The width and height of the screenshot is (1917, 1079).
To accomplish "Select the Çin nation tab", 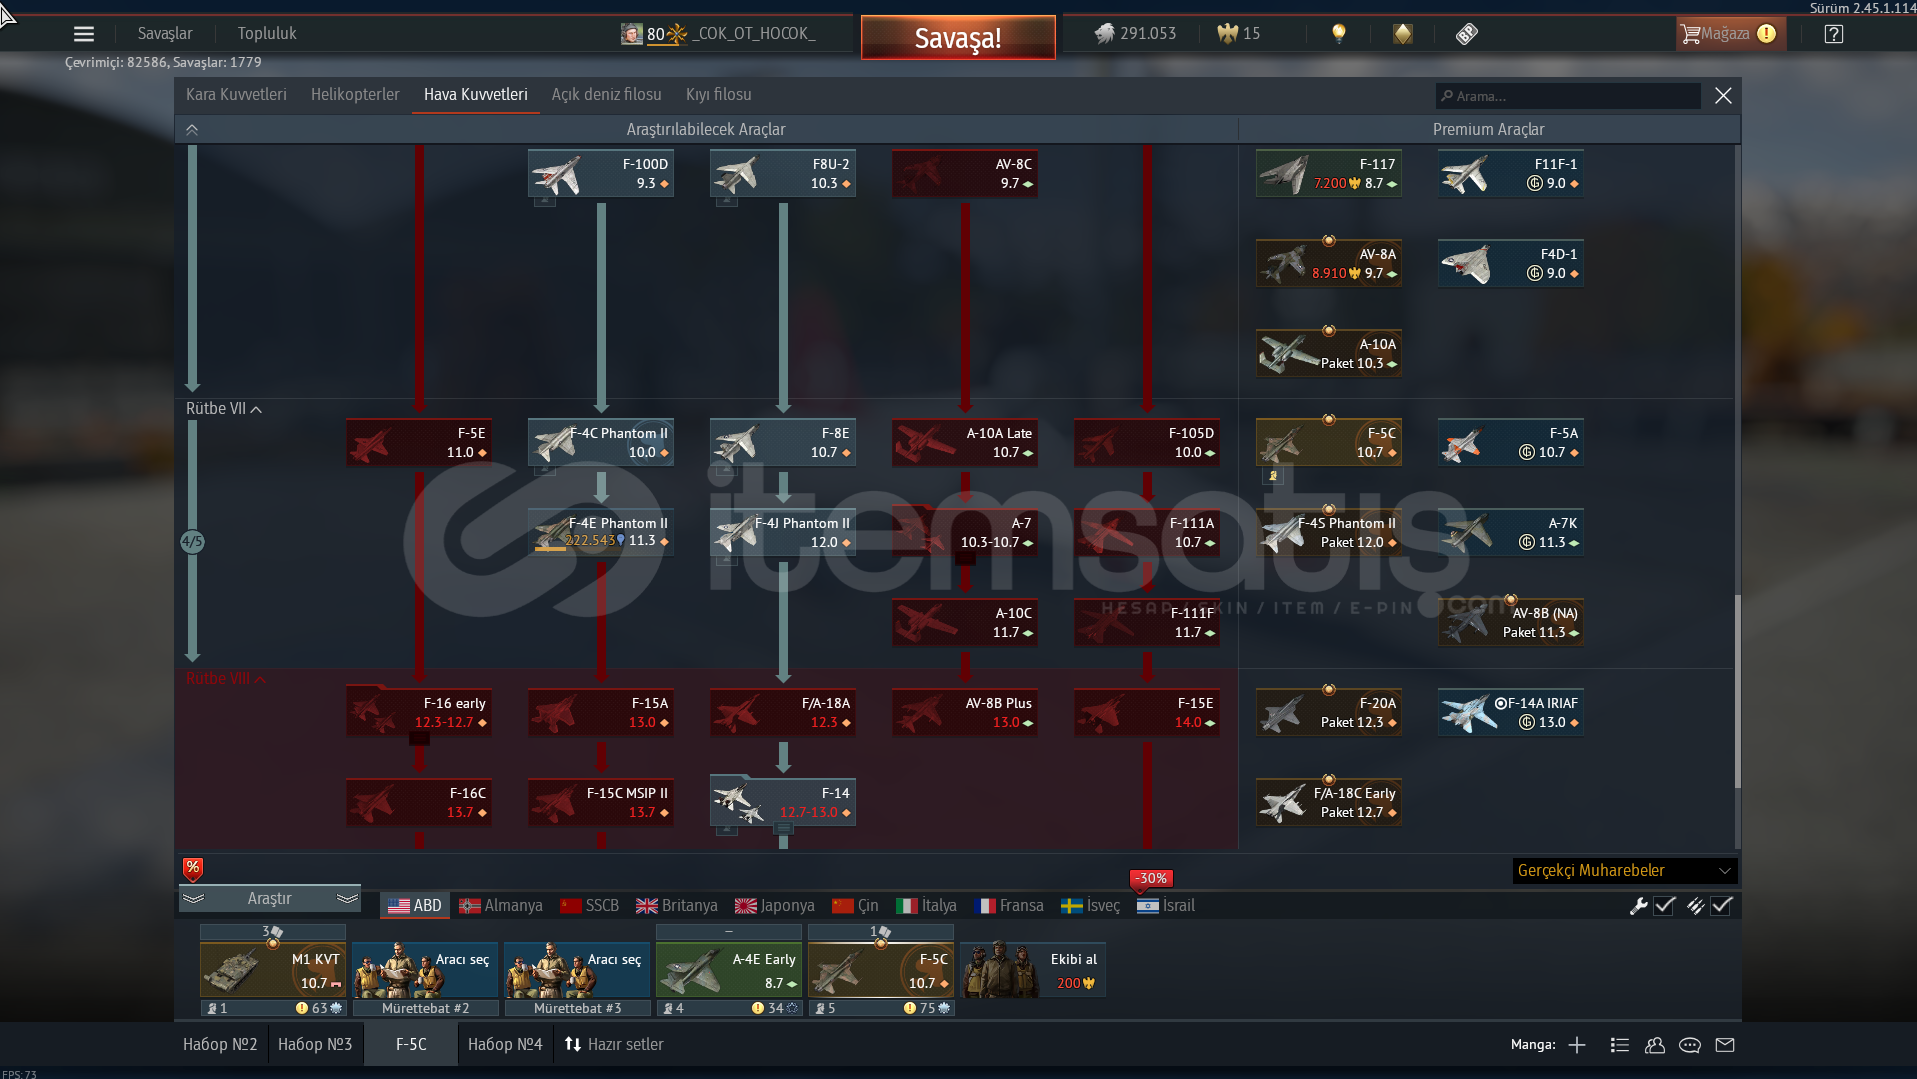I will (x=856, y=906).
